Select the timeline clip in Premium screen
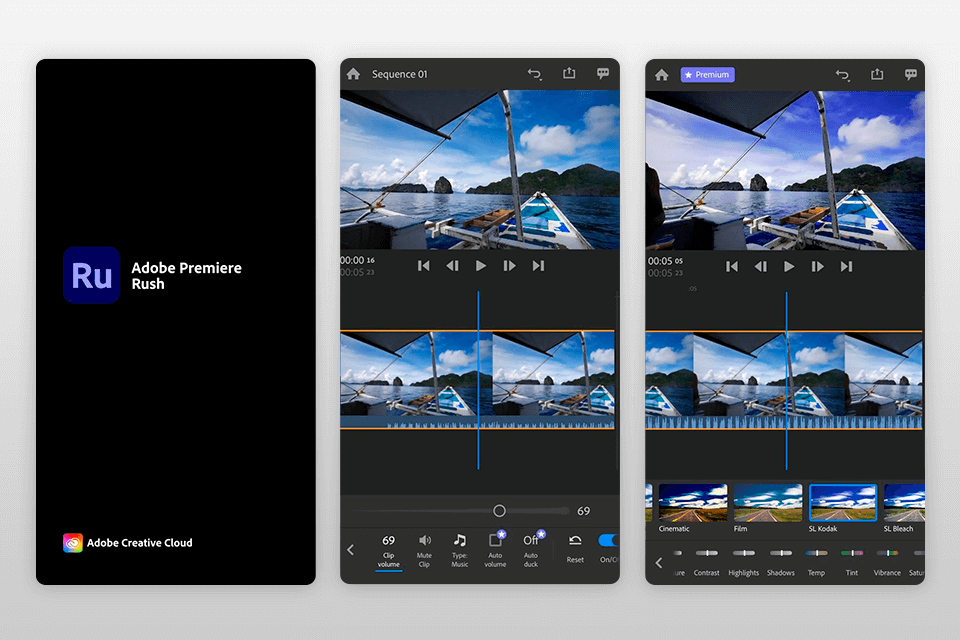960x640 pixels. (x=784, y=380)
